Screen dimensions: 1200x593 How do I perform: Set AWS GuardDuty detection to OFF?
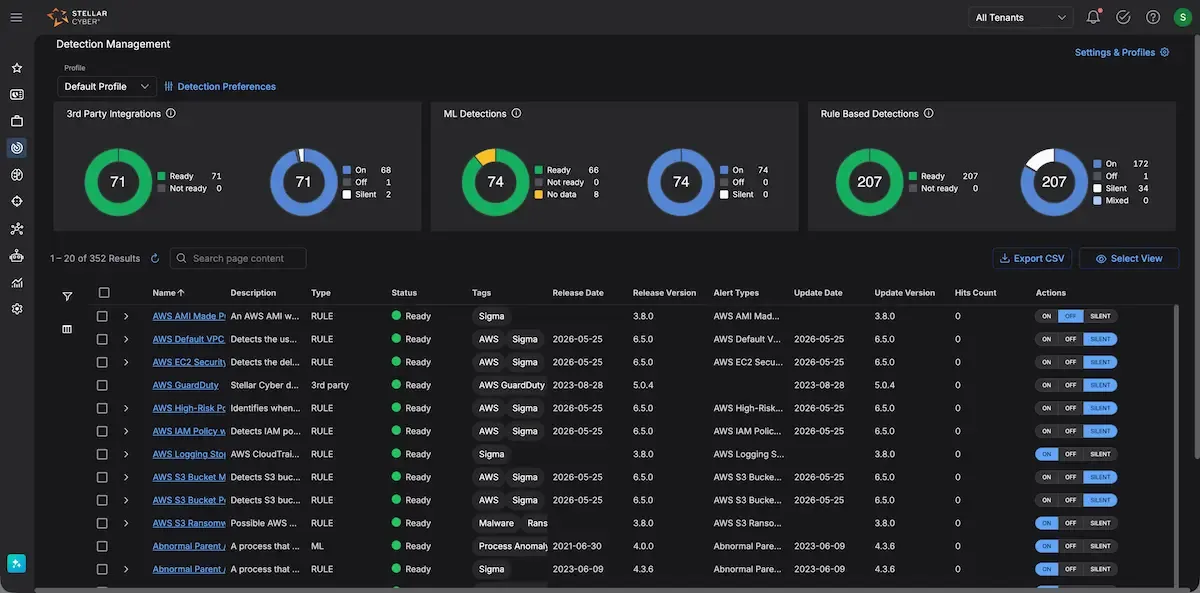pos(1070,385)
